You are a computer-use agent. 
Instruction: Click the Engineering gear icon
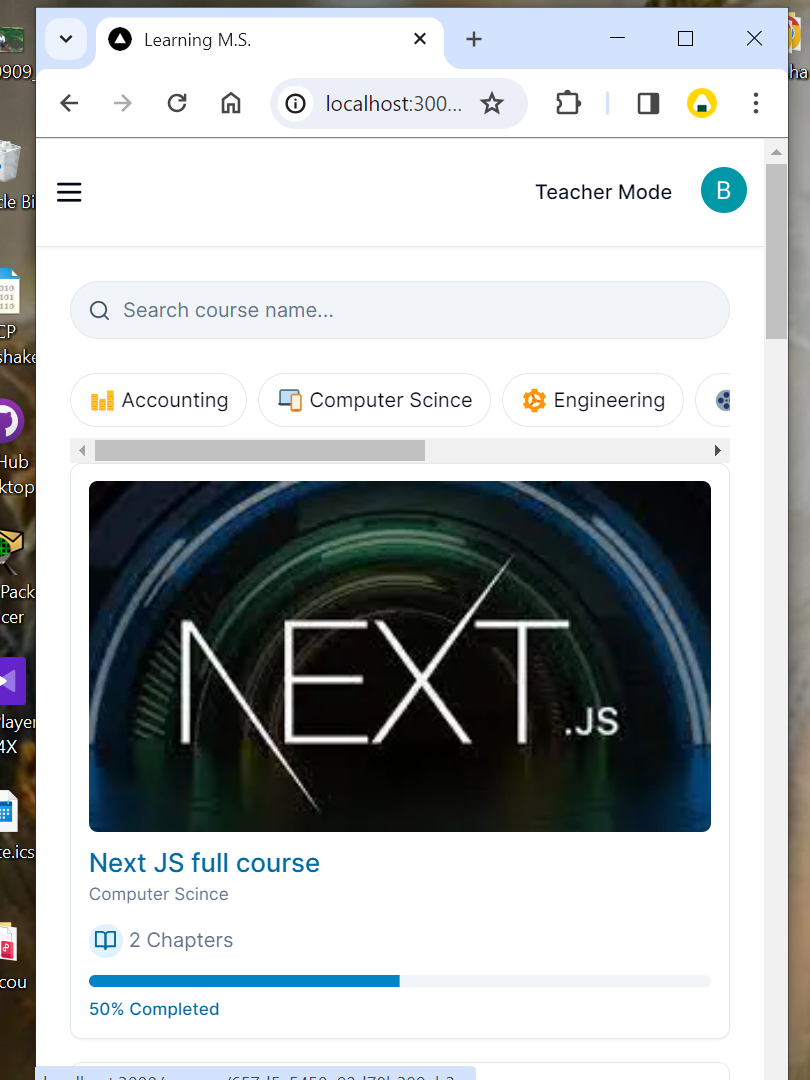pos(534,400)
